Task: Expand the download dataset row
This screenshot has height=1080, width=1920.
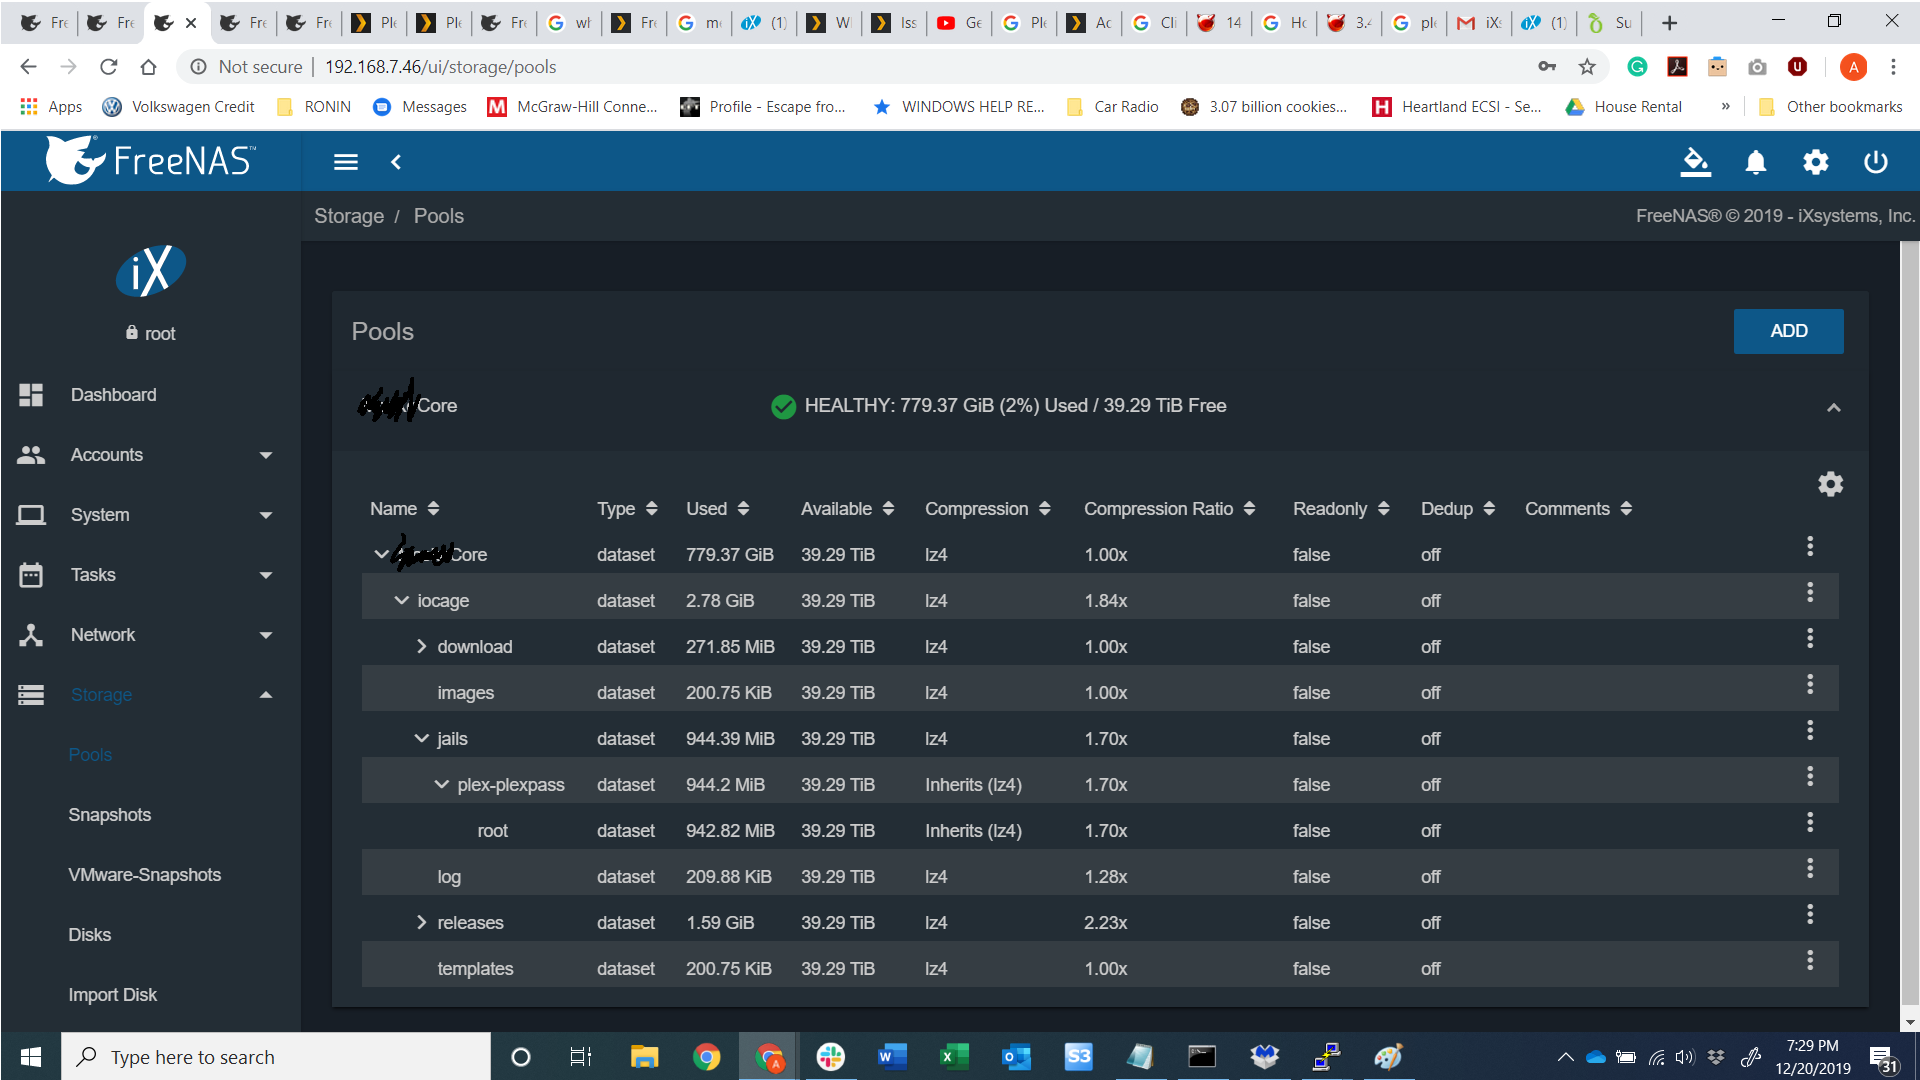Action: point(421,646)
